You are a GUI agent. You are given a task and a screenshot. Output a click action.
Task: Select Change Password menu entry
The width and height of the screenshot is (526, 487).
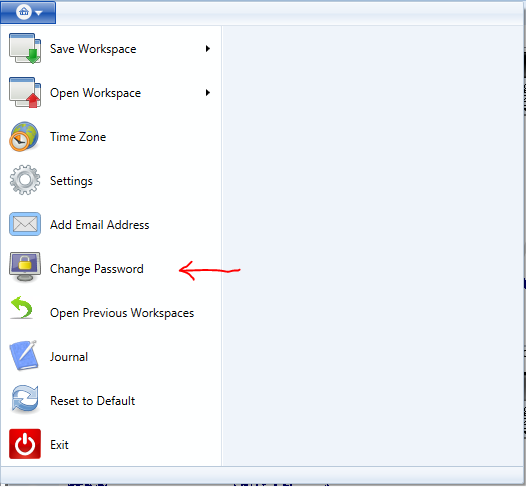pos(97,269)
